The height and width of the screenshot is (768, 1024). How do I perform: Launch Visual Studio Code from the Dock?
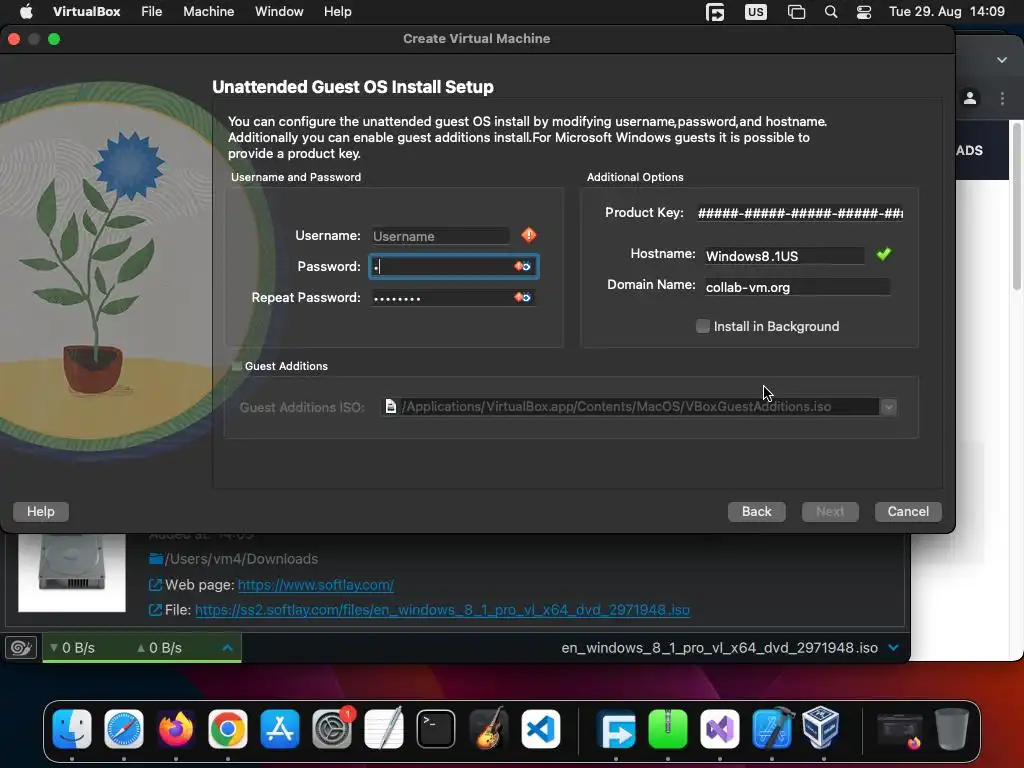(x=540, y=728)
